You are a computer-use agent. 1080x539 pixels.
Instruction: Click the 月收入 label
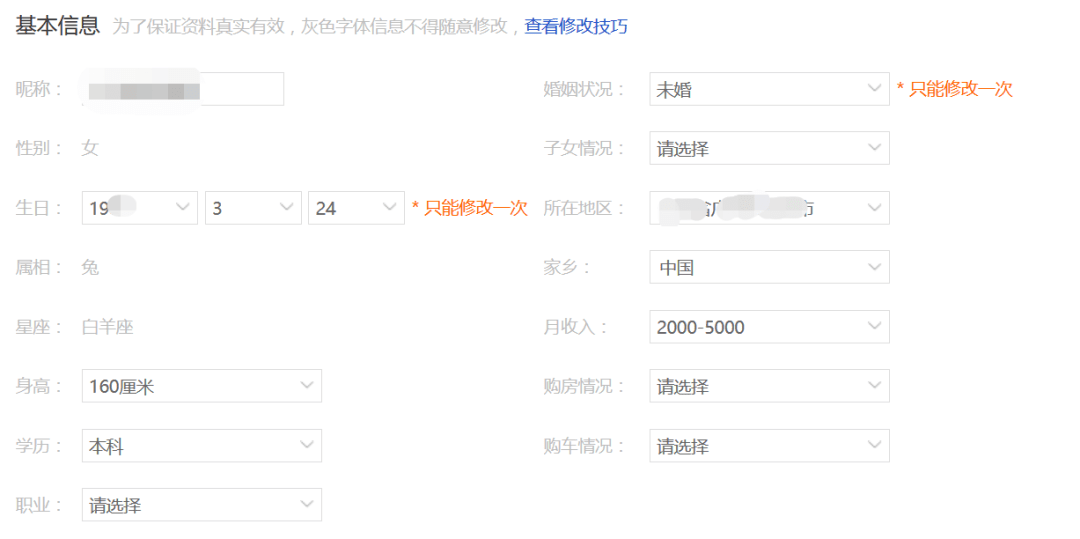point(575,327)
